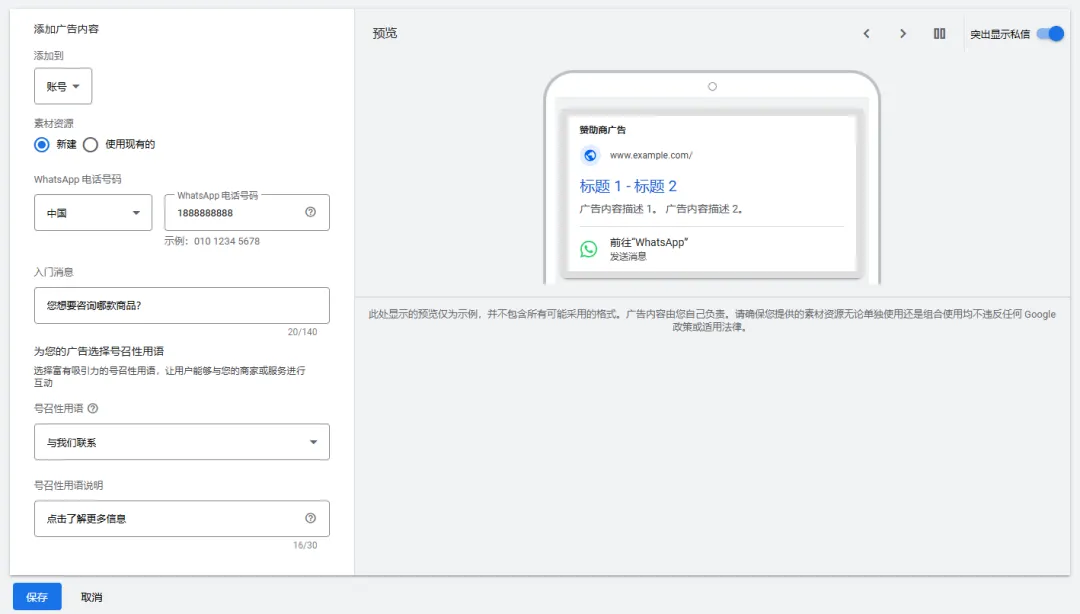Click help icon next to 号召性用语 label
Viewport: 1080px width, 614px height.
coord(93,409)
